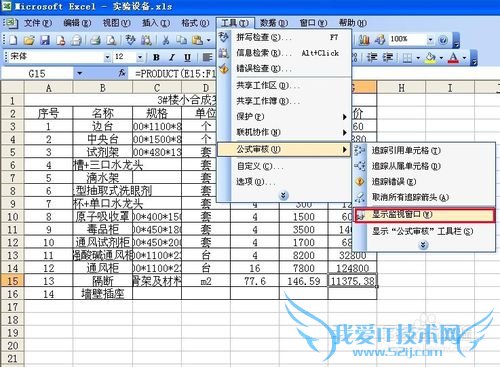This screenshot has height=367, width=500.
Task: Click the Decrease Indent icon
Action: click(x=372, y=57)
